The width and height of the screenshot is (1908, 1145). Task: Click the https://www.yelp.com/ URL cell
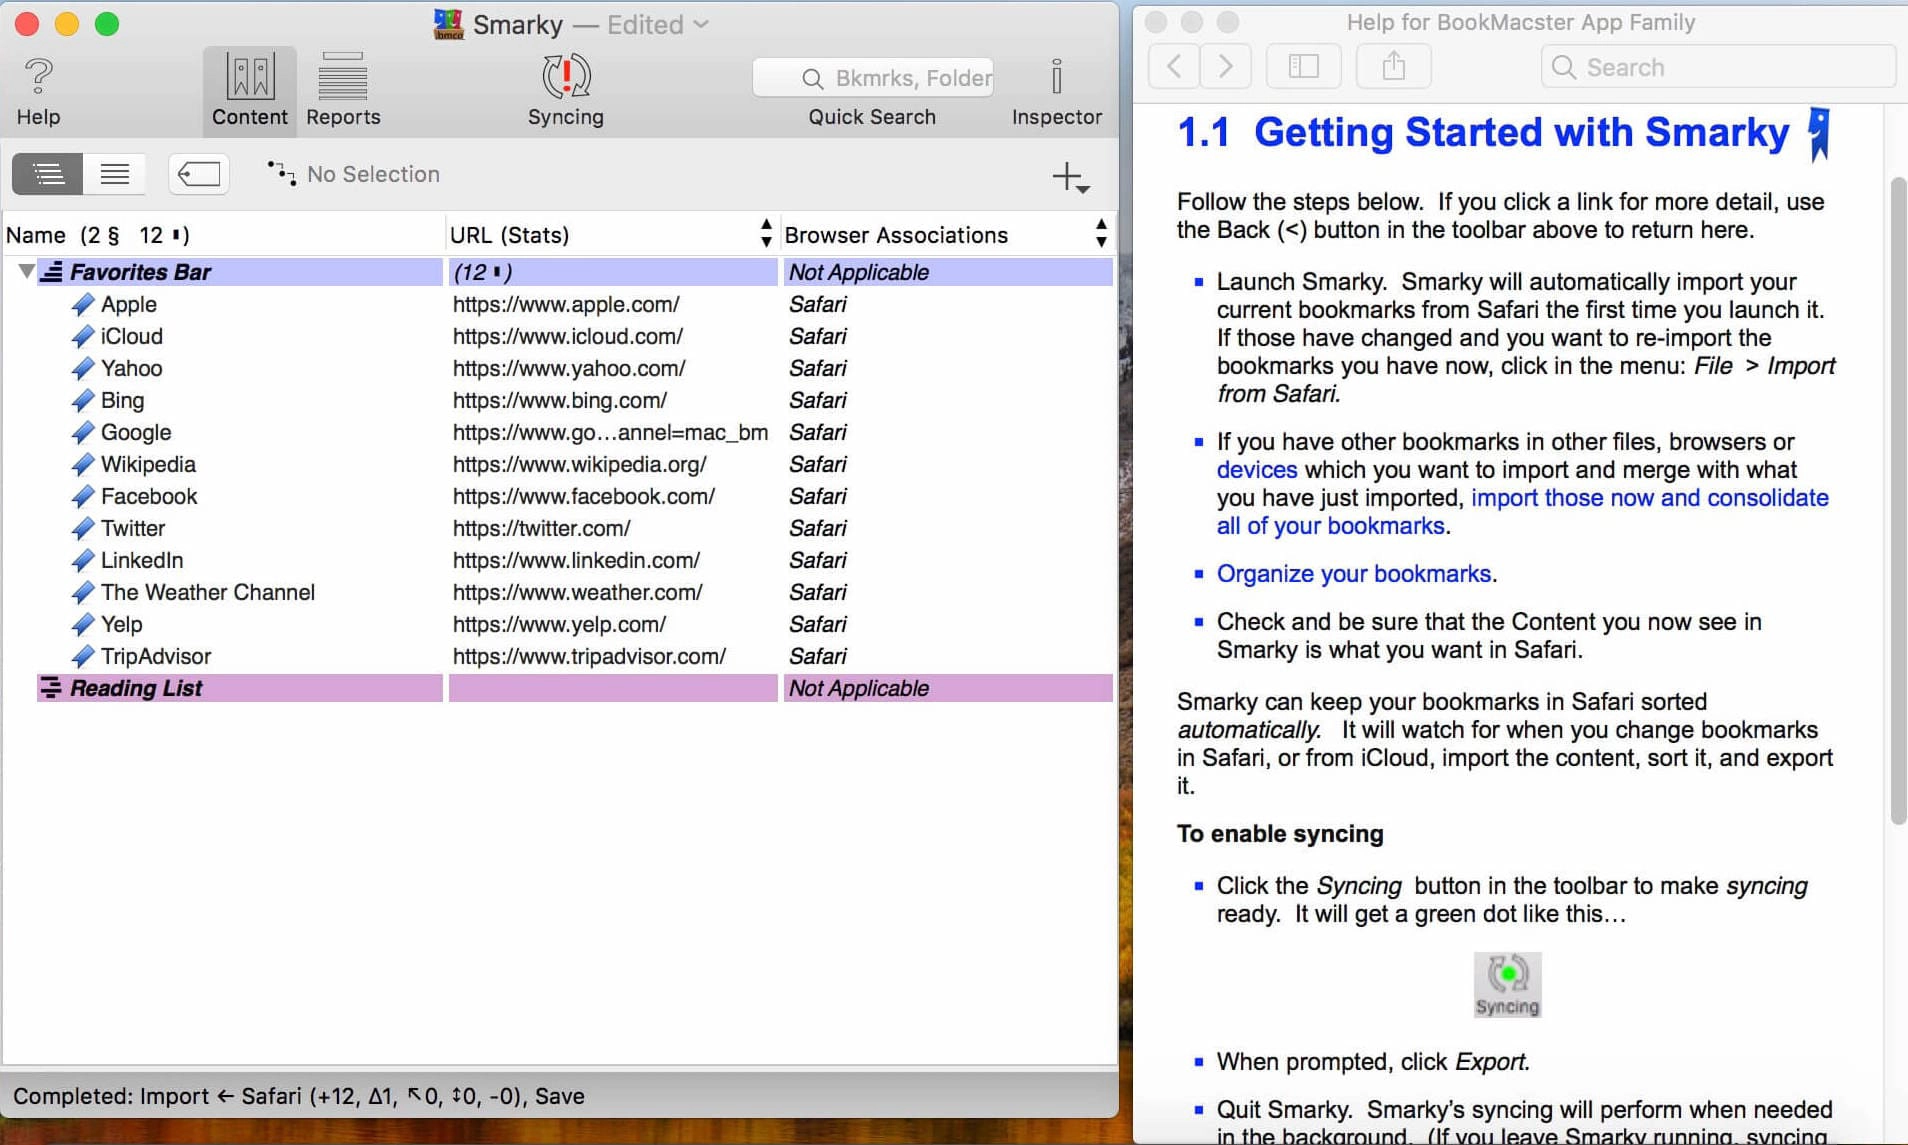click(559, 624)
